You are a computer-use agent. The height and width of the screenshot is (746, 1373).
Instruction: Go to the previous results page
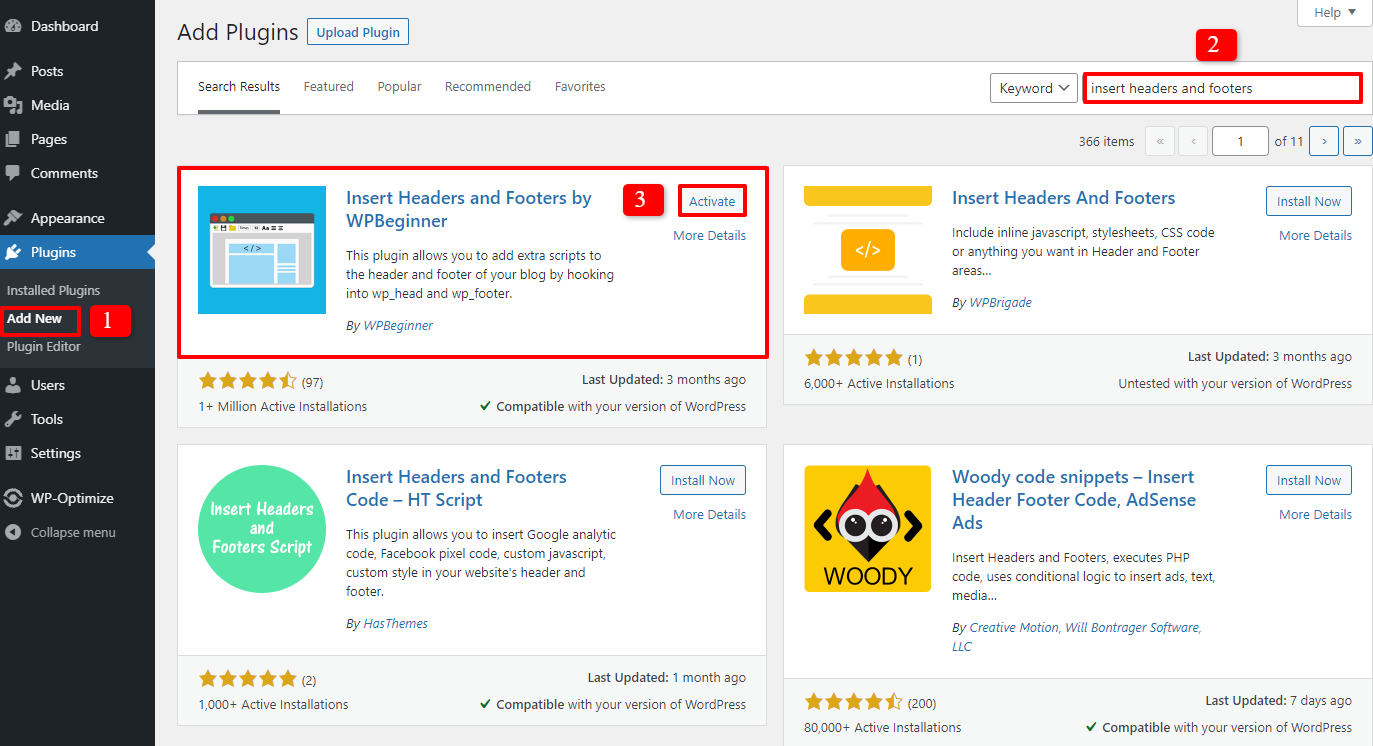click(1193, 141)
